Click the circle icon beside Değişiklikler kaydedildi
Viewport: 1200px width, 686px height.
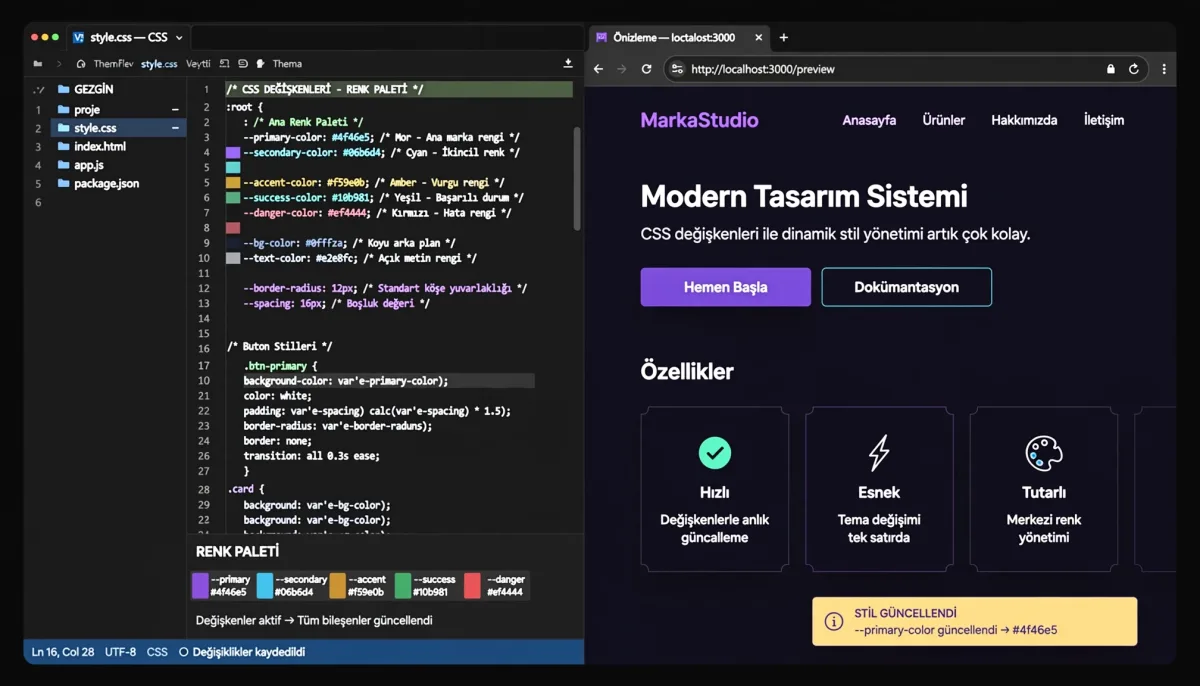(x=183, y=652)
